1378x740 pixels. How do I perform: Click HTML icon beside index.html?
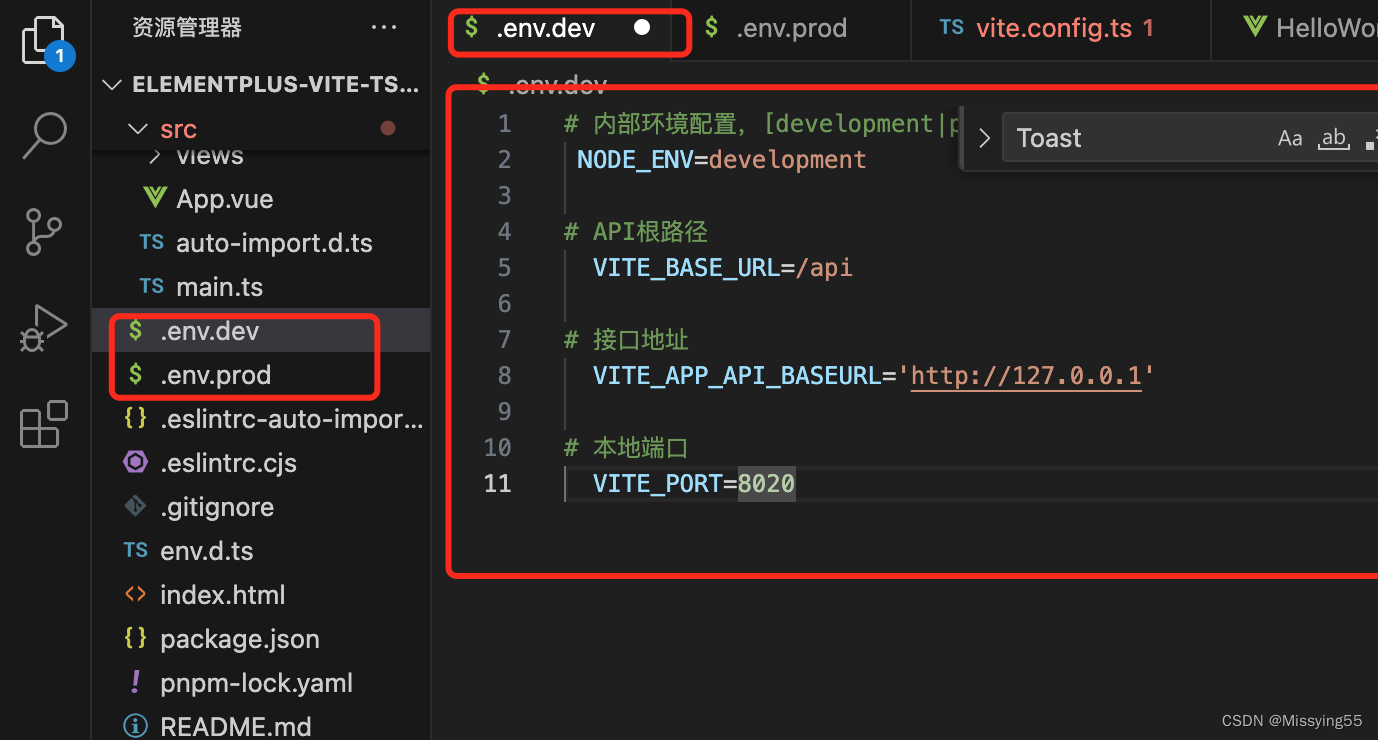coord(135,594)
